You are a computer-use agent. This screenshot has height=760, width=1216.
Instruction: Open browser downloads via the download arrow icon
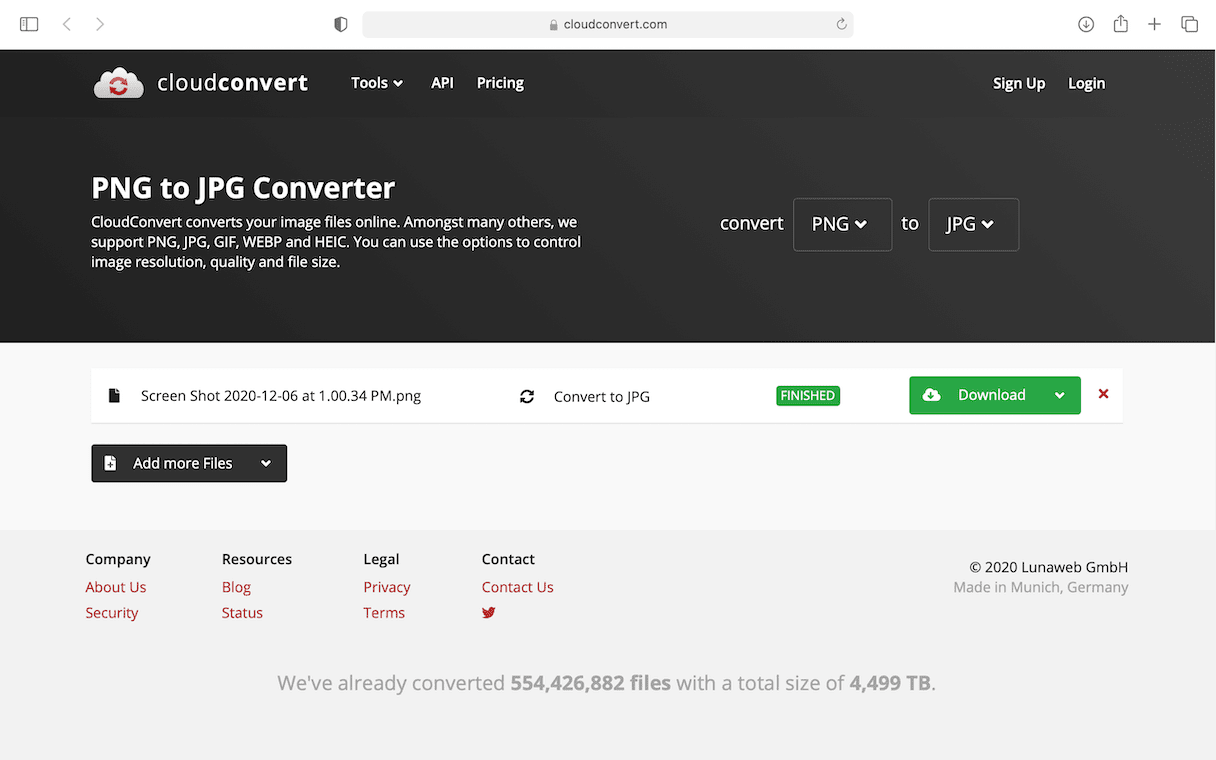tap(1086, 23)
